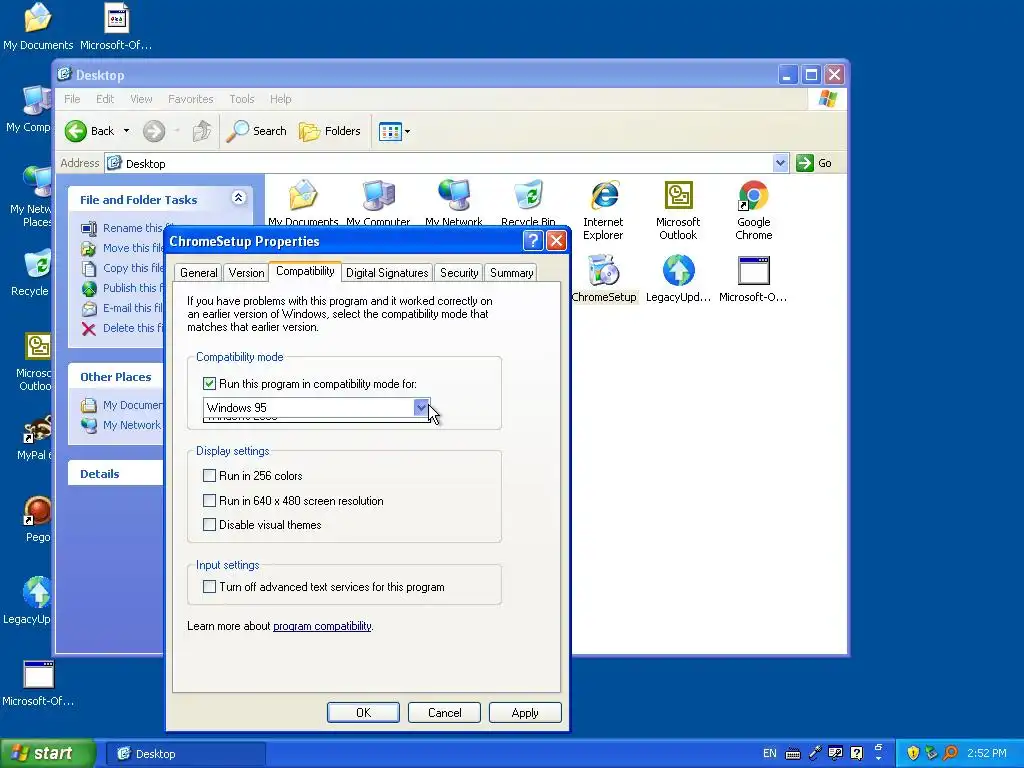
Task: Click the Other Places panel header
Action: tap(116, 377)
